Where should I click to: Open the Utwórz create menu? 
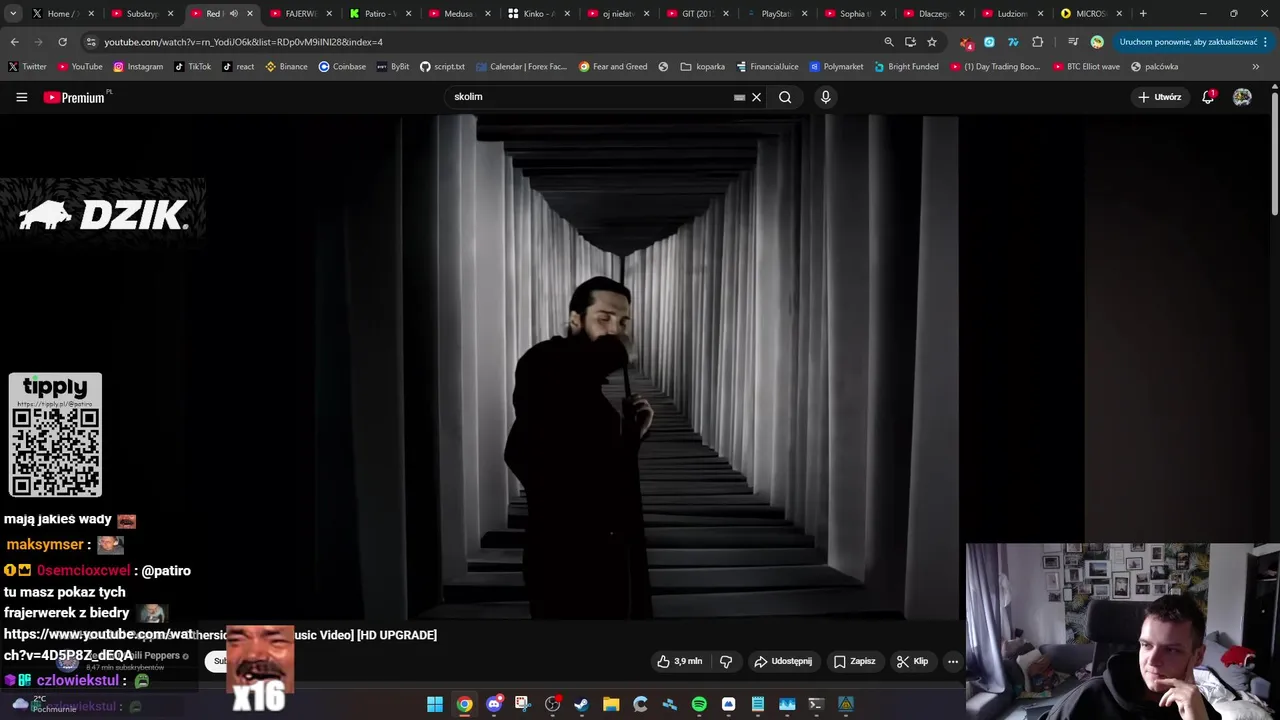1159,97
